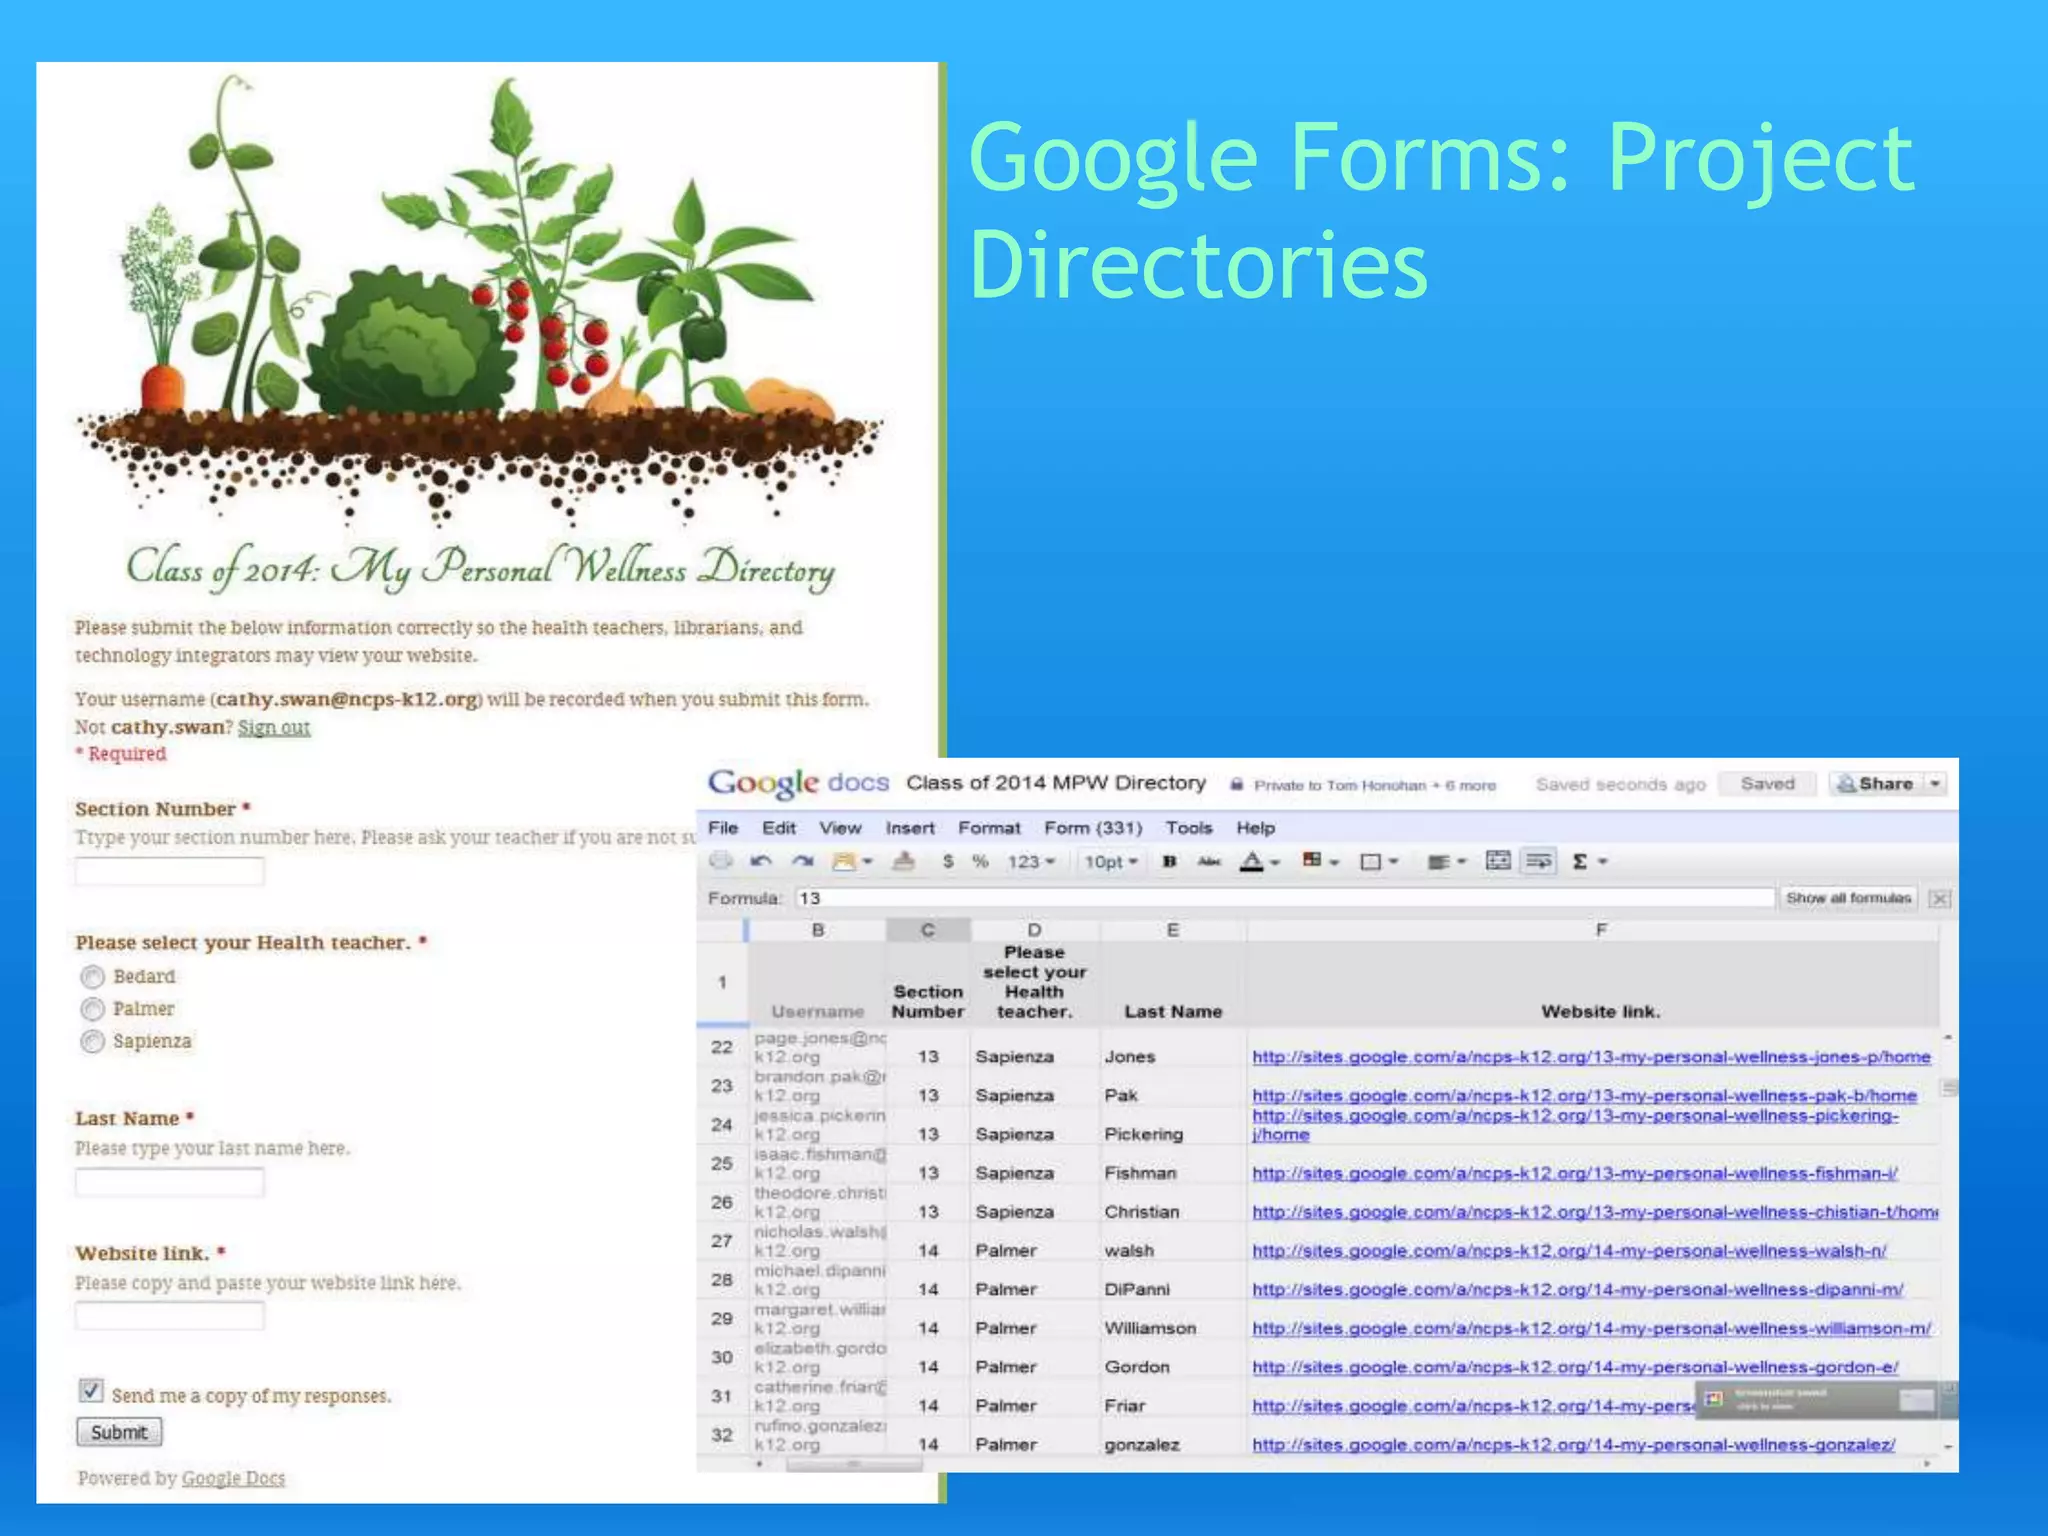This screenshot has height=1536, width=2048.
Task: Open the Help menu
Action: click(1255, 828)
